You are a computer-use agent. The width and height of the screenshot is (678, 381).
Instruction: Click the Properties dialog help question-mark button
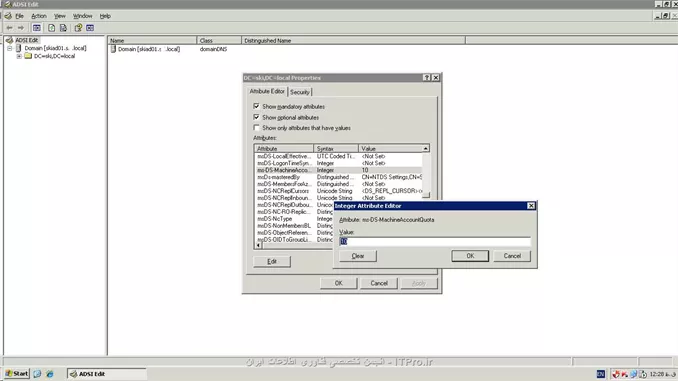tap(427, 77)
